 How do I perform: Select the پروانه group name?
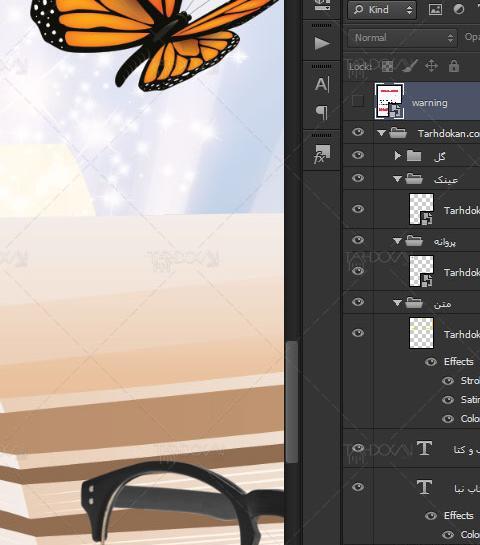click(x=445, y=242)
